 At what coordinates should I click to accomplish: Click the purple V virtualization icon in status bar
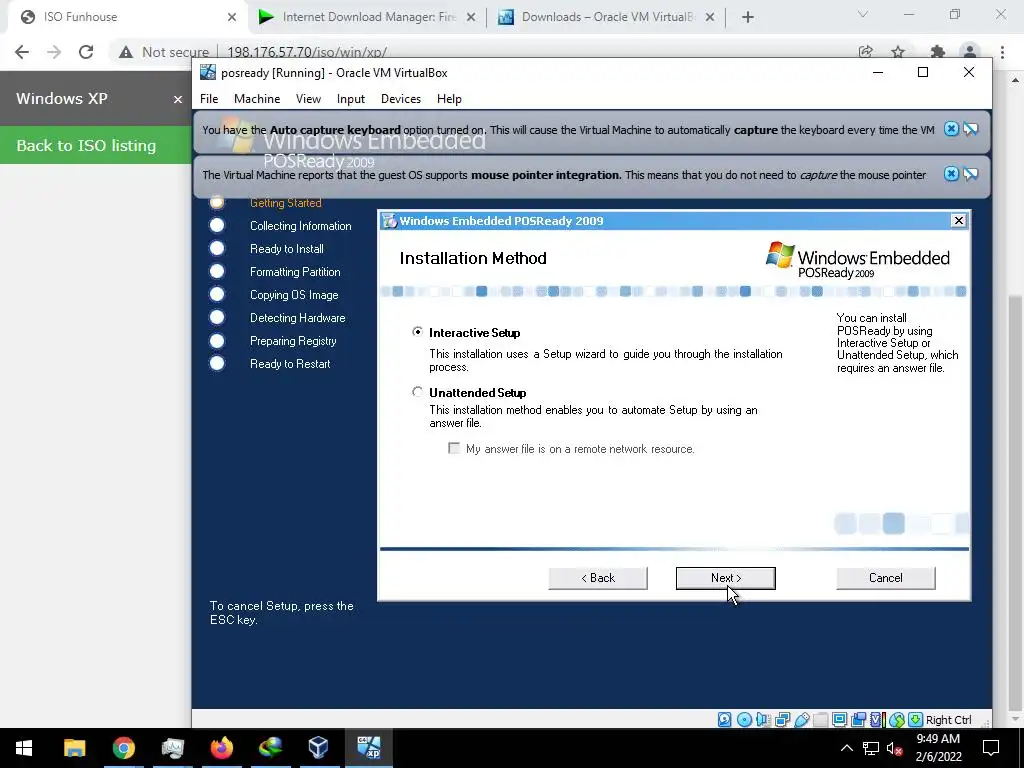877,720
